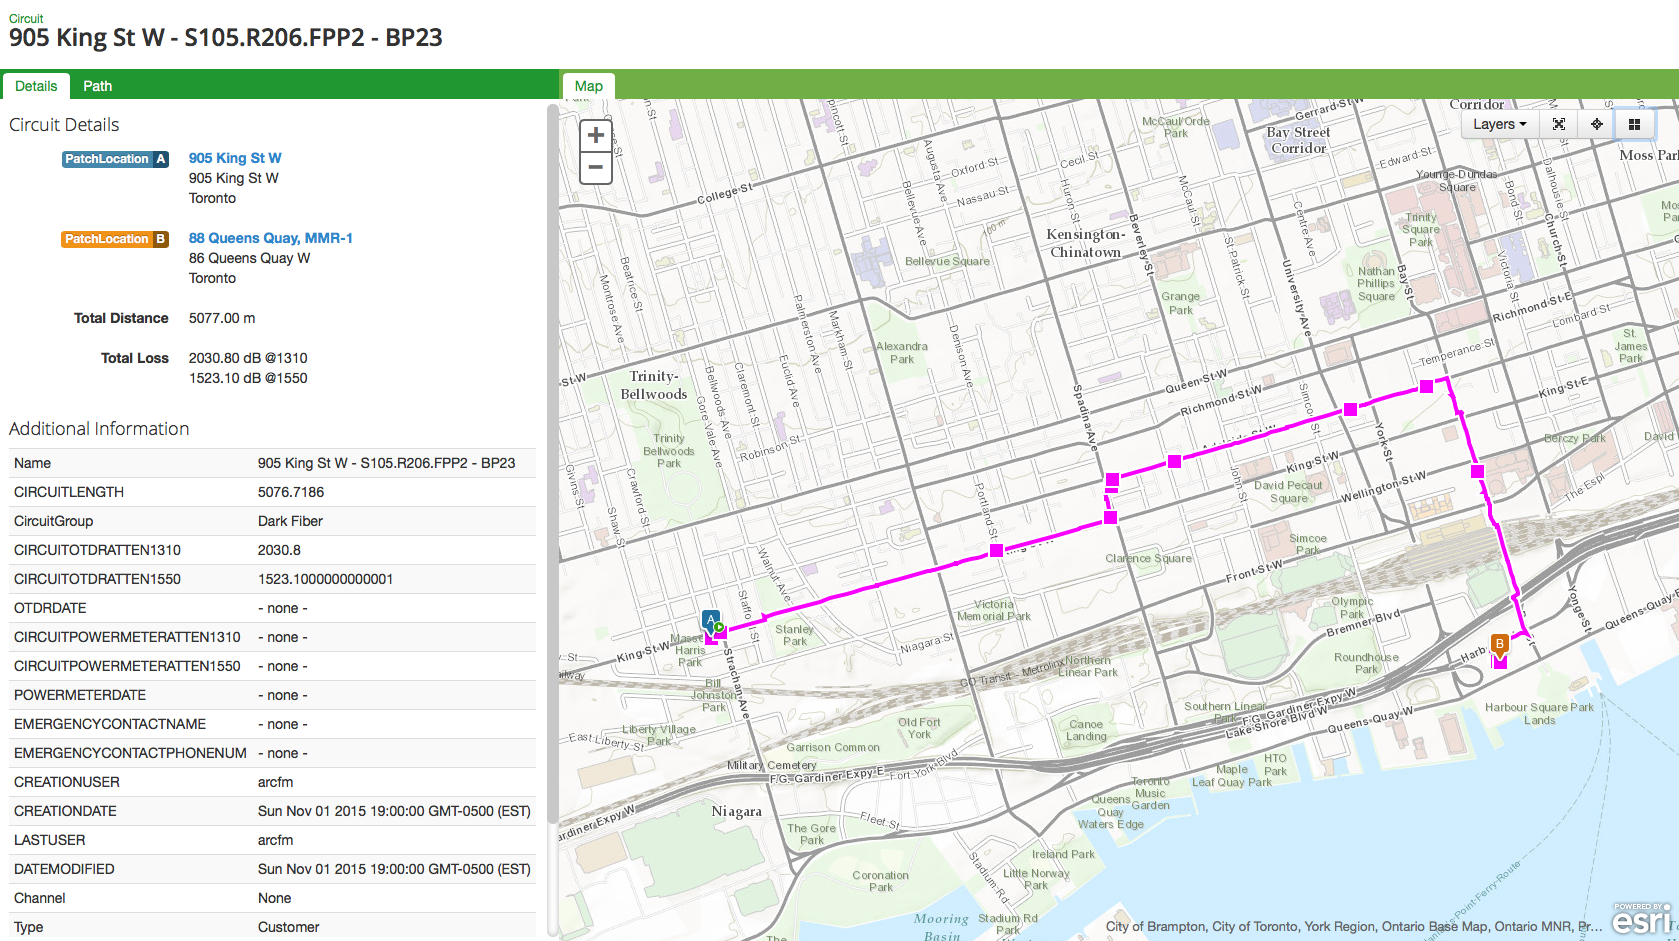The image size is (1679, 941).
Task: Switch to the Path tab
Action: click(97, 86)
